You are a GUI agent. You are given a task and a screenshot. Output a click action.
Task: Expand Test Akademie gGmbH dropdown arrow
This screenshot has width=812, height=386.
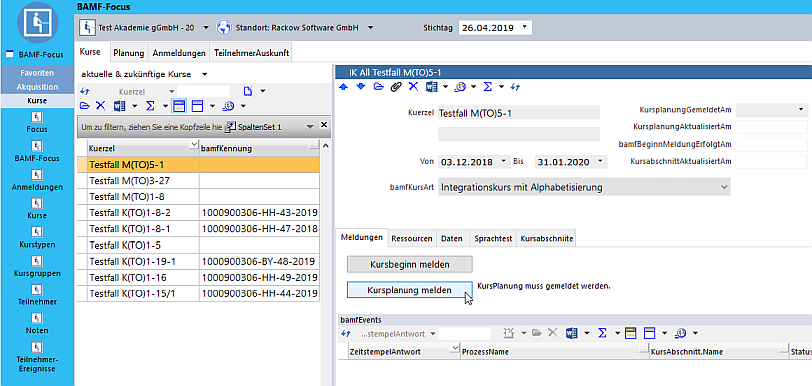(x=206, y=27)
